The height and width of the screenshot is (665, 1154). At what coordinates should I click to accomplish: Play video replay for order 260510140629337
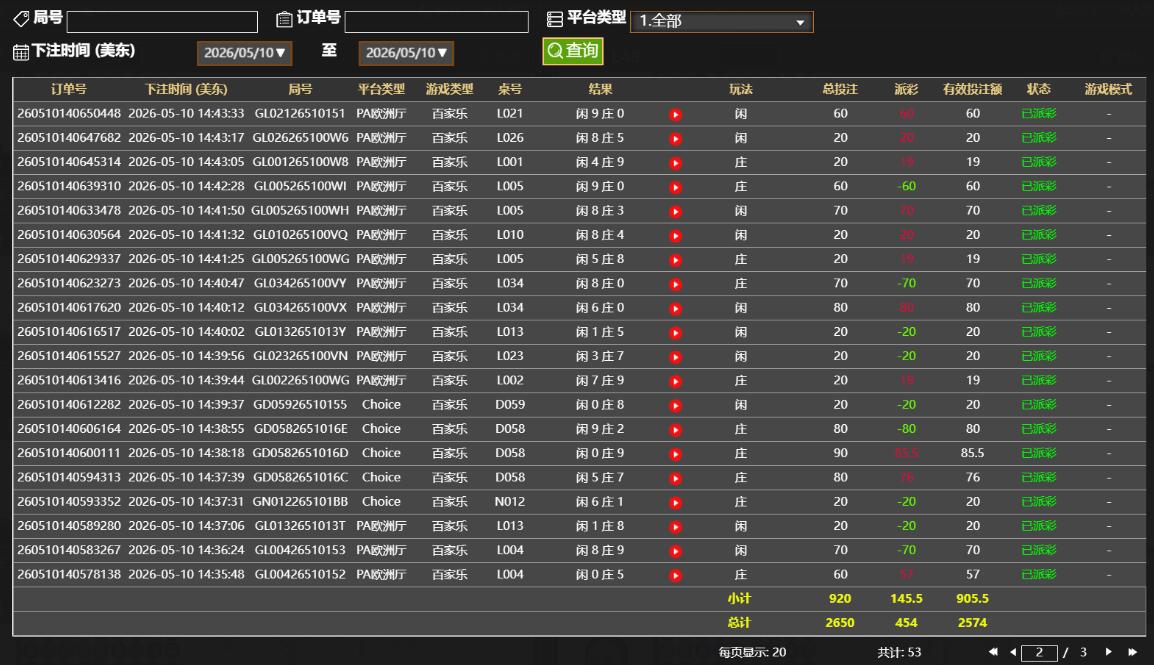[675, 260]
